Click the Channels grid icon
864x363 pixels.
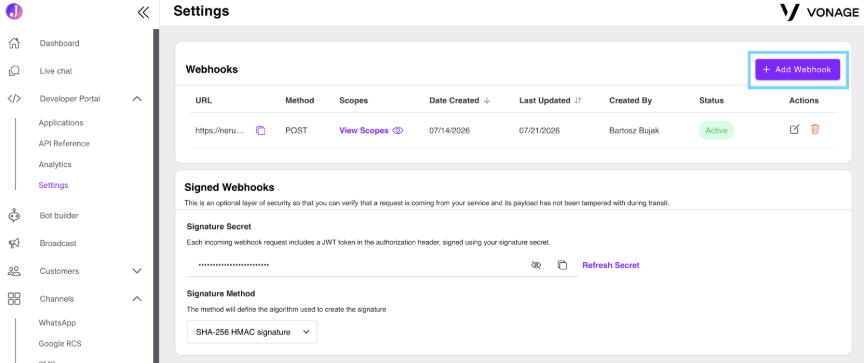click(x=14, y=299)
